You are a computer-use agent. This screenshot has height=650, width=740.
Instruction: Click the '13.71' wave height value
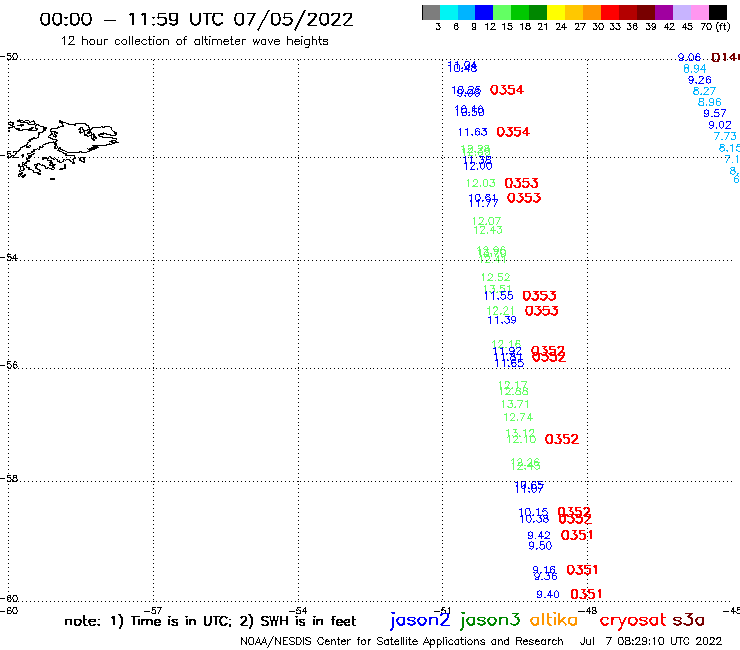(515, 404)
